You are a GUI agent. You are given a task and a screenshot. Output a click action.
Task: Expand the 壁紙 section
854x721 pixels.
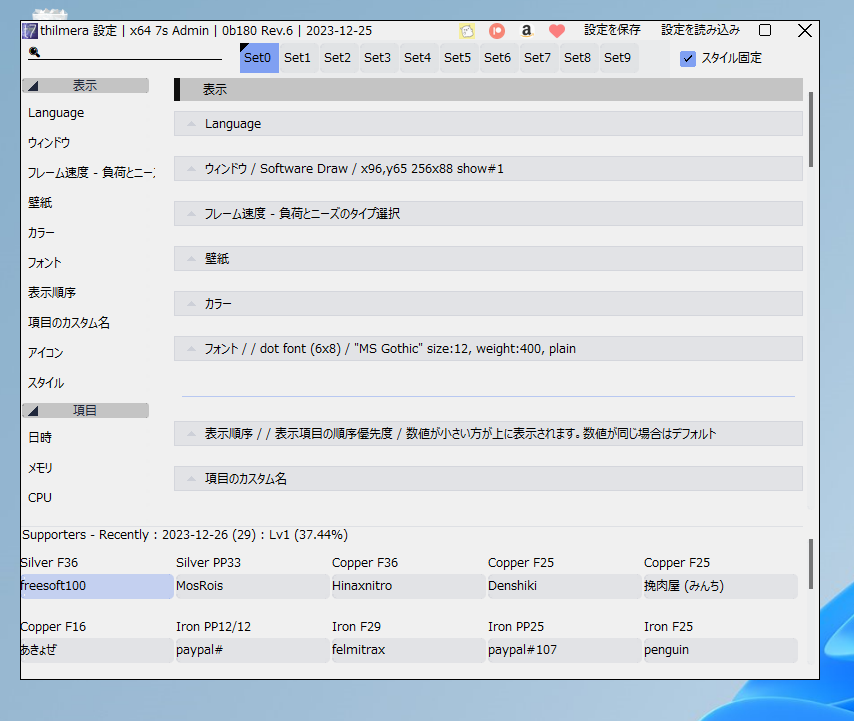click(488, 259)
